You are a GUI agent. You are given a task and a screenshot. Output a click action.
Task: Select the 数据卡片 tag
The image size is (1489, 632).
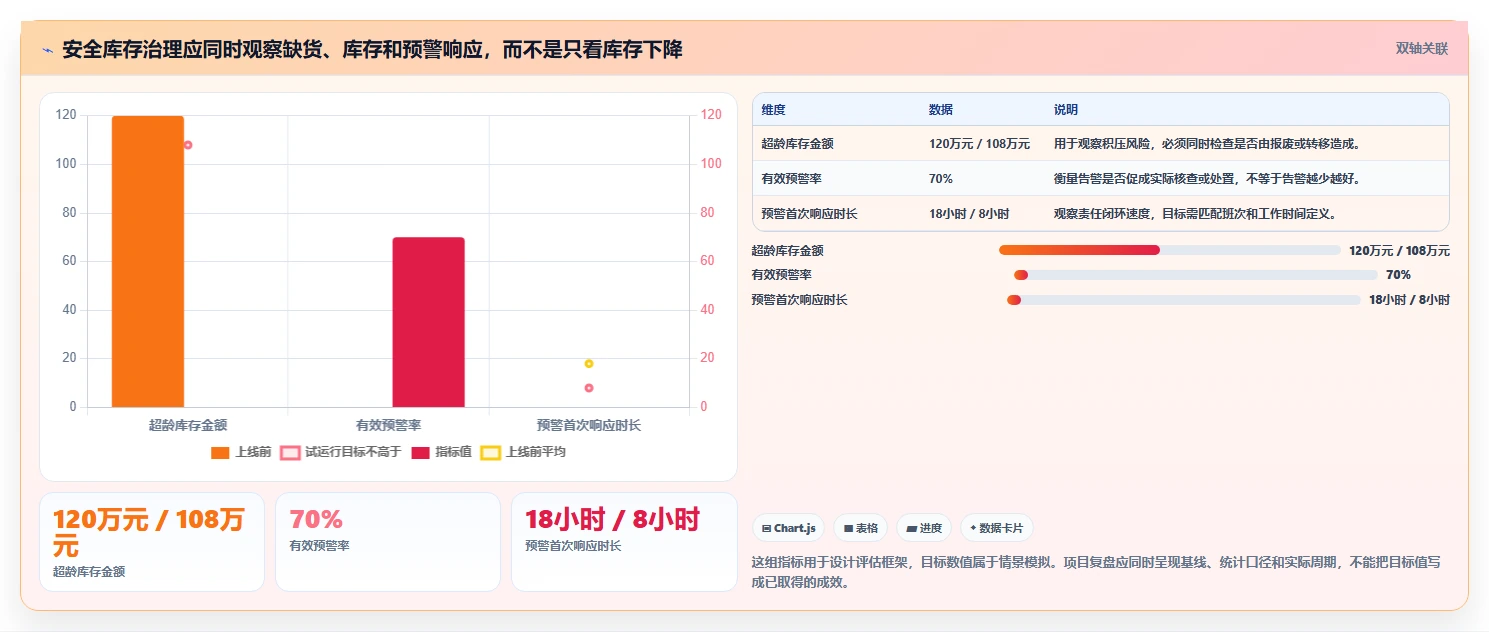996,528
